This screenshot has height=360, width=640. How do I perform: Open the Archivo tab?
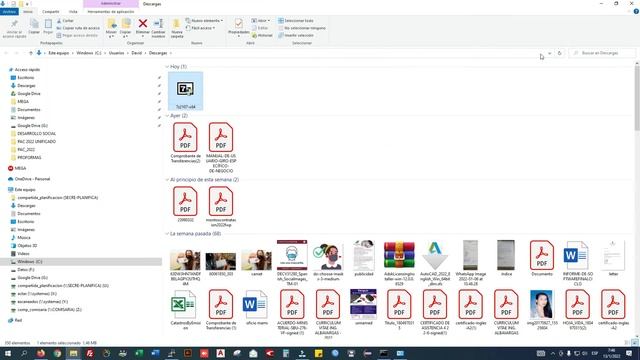[x=9, y=12]
